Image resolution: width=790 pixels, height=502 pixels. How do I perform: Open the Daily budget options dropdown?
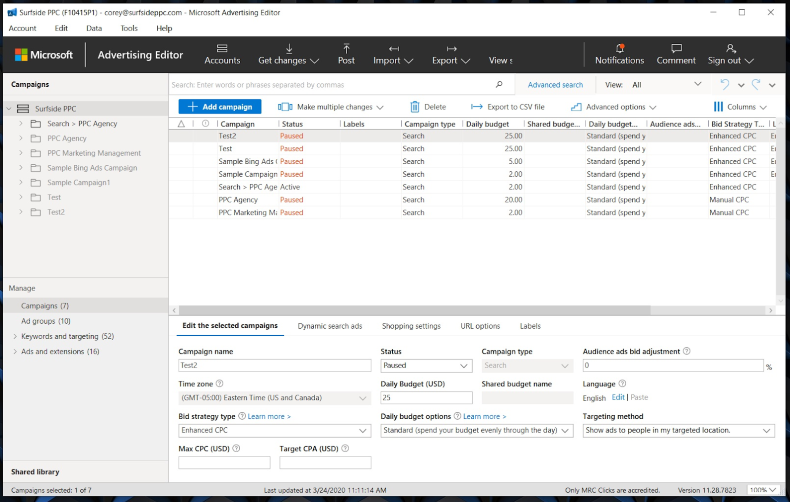coord(477,430)
